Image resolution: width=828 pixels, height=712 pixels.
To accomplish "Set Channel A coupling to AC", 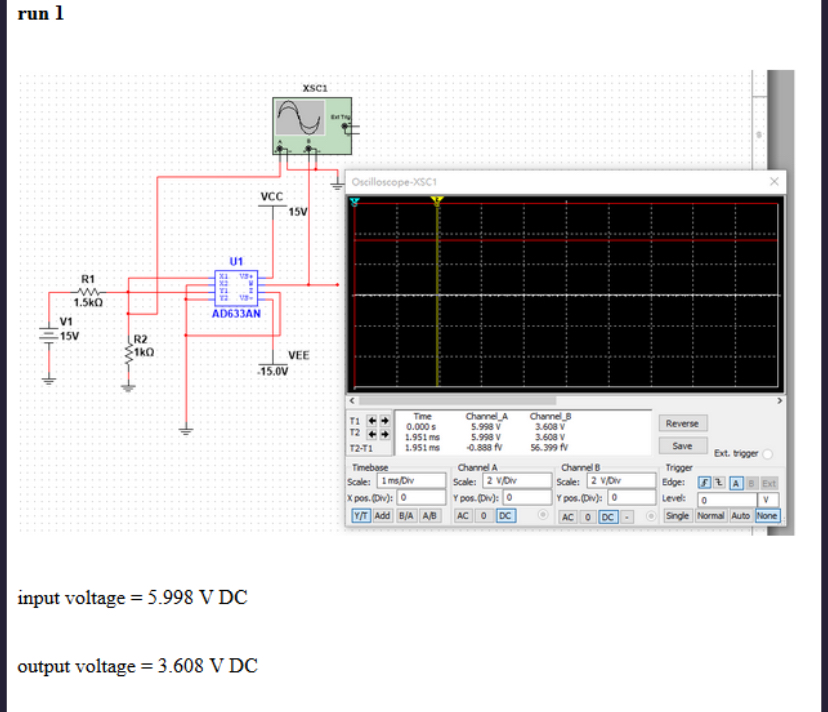I will coord(463,514).
